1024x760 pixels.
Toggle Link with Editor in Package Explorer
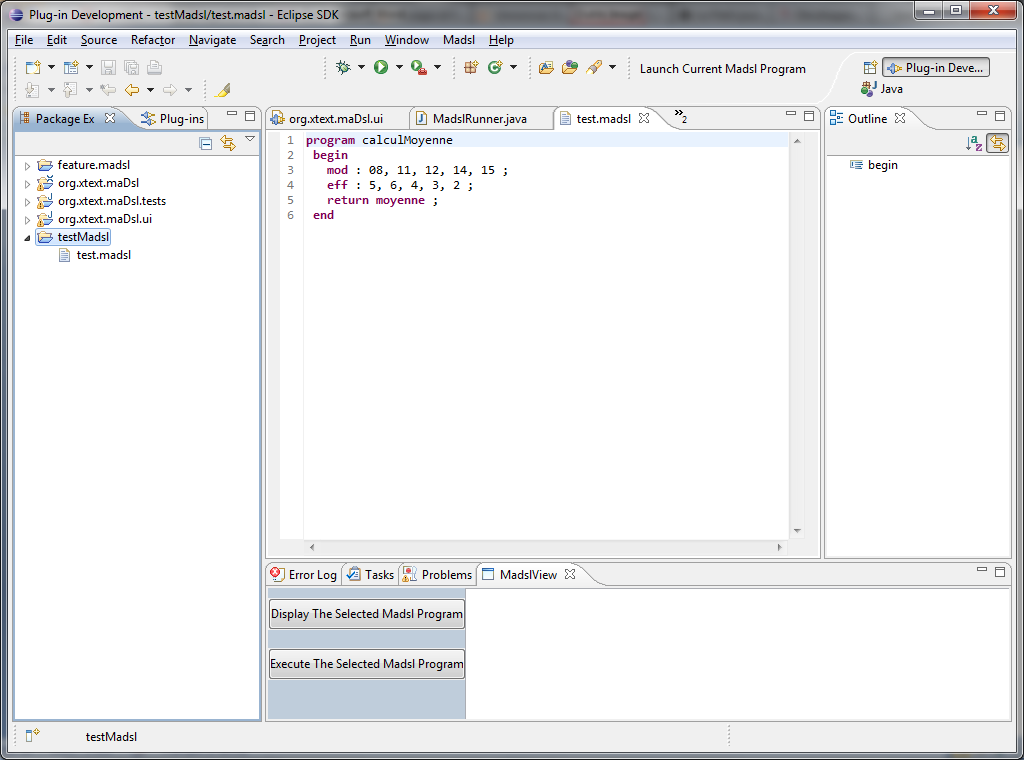[227, 143]
